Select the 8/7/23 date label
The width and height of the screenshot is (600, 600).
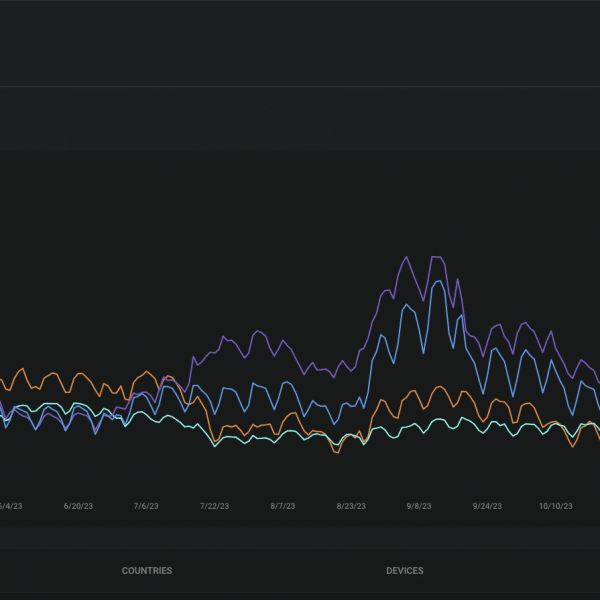[x=283, y=507]
